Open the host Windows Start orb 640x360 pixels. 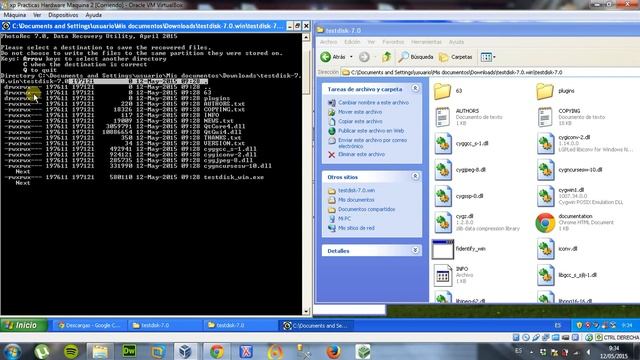[12, 351]
